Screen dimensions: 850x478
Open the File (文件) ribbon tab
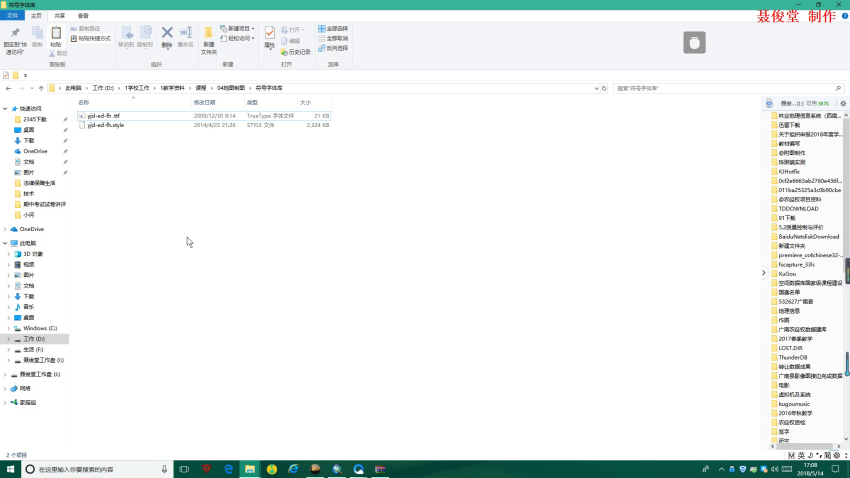(x=12, y=16)
